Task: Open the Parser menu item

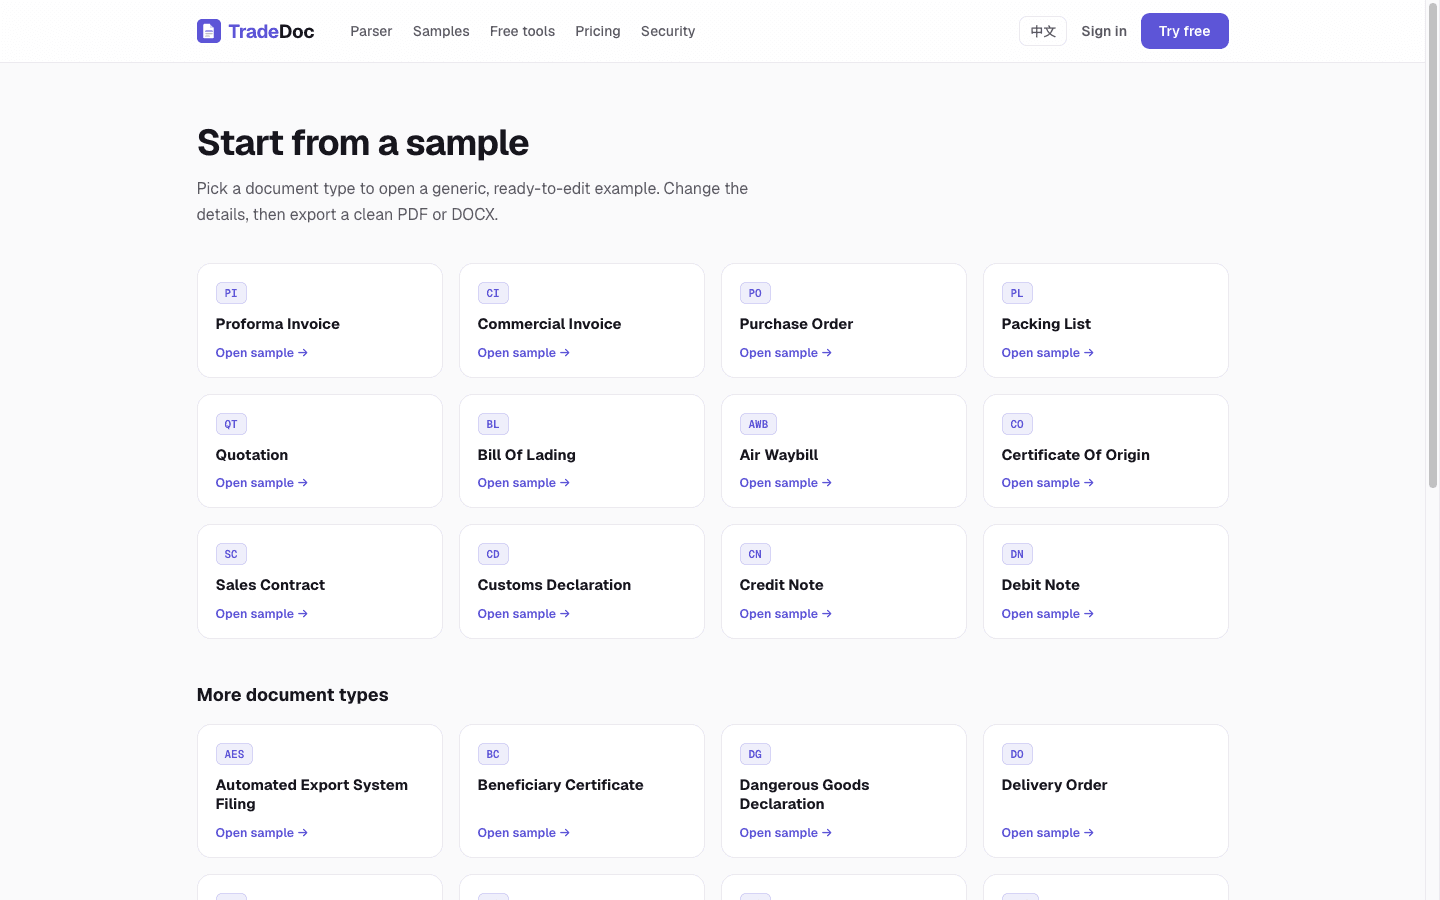Action: tap(371, 31)
